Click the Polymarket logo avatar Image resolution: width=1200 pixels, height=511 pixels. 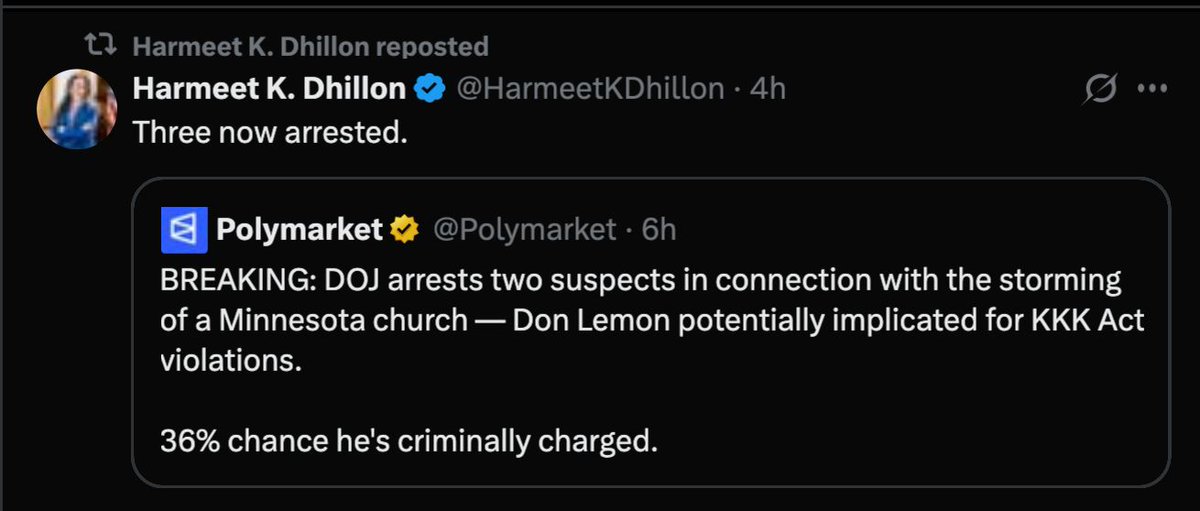(x=183, y=230)
